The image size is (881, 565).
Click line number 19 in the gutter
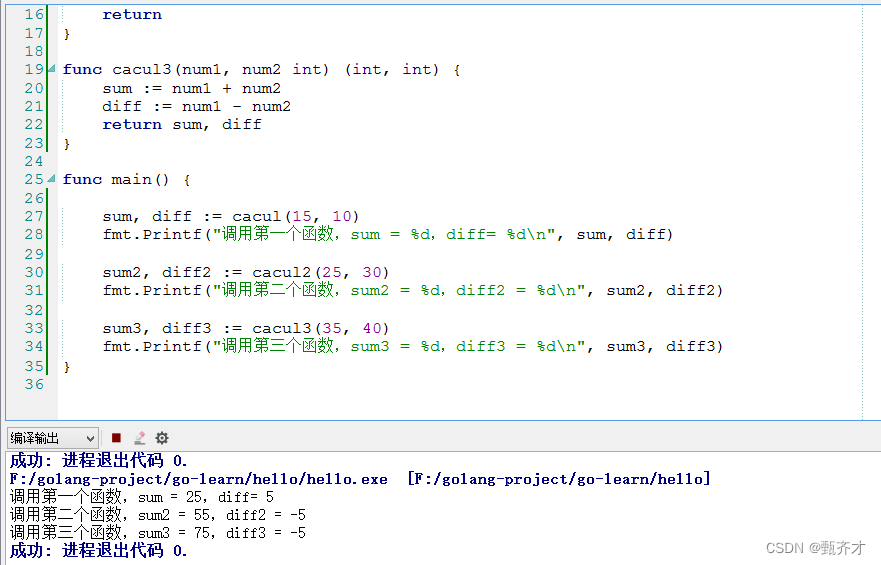click(x=34, y=69)
